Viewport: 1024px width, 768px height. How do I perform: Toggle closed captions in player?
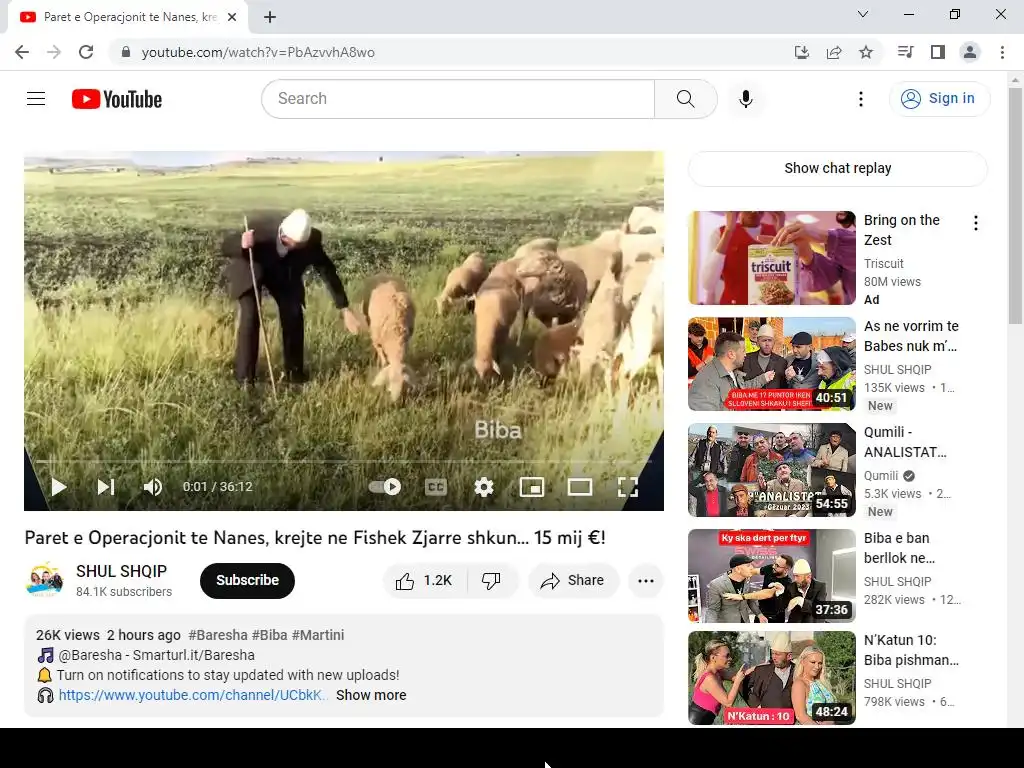[x=436, y=487]
